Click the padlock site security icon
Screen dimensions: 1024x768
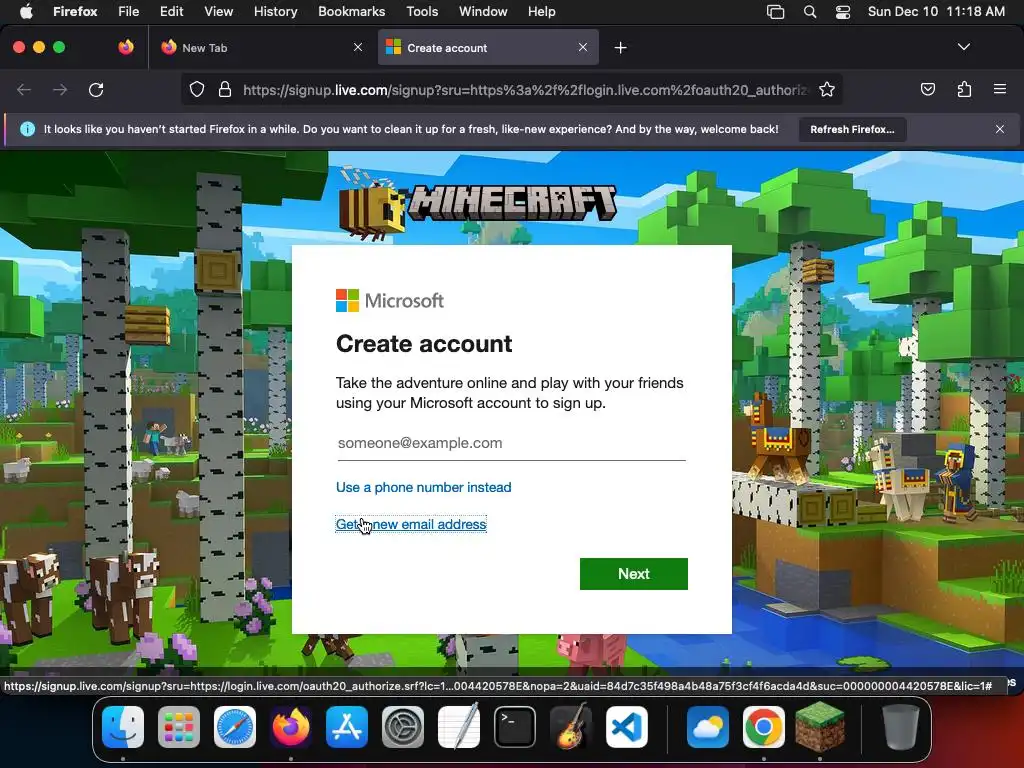click(225, 89)
